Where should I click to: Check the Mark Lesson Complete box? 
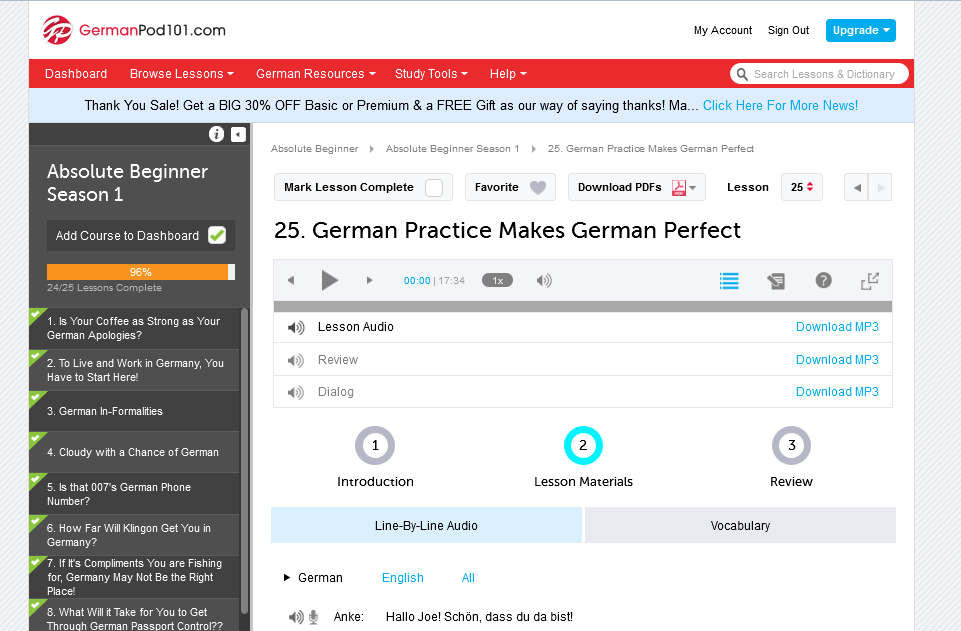(x=435, y=187)
